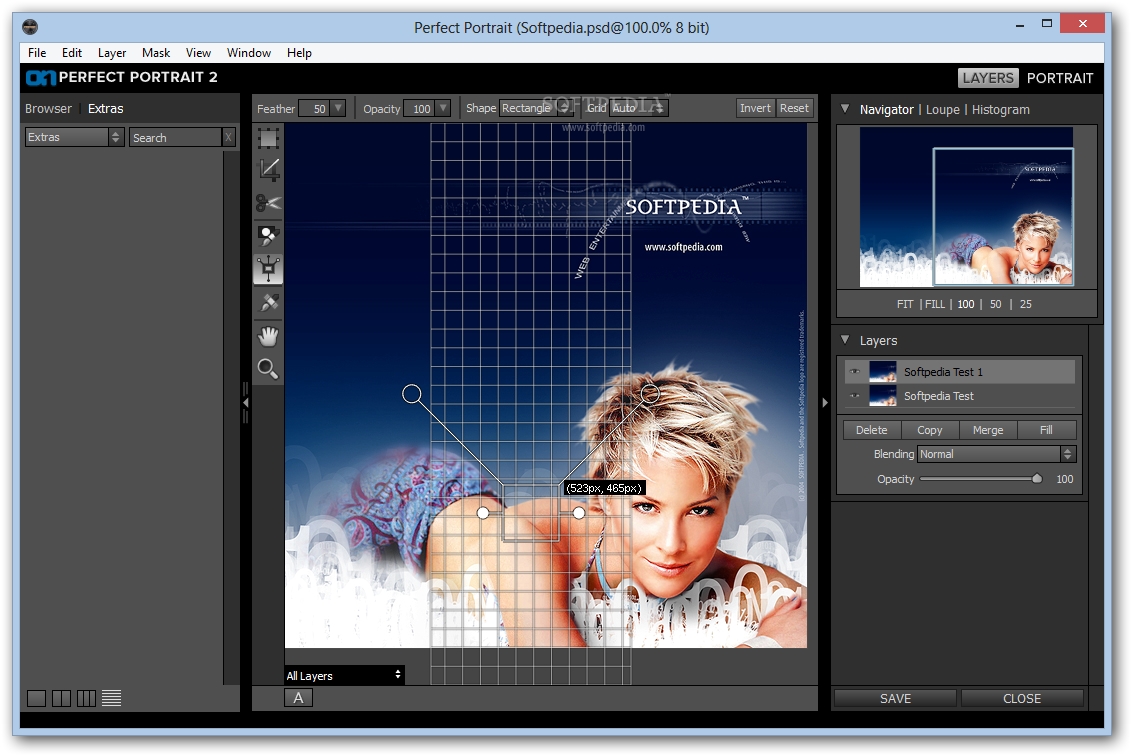
Task: Hide the Softpedia Test 1 layer
Action: tap(855, 372)
